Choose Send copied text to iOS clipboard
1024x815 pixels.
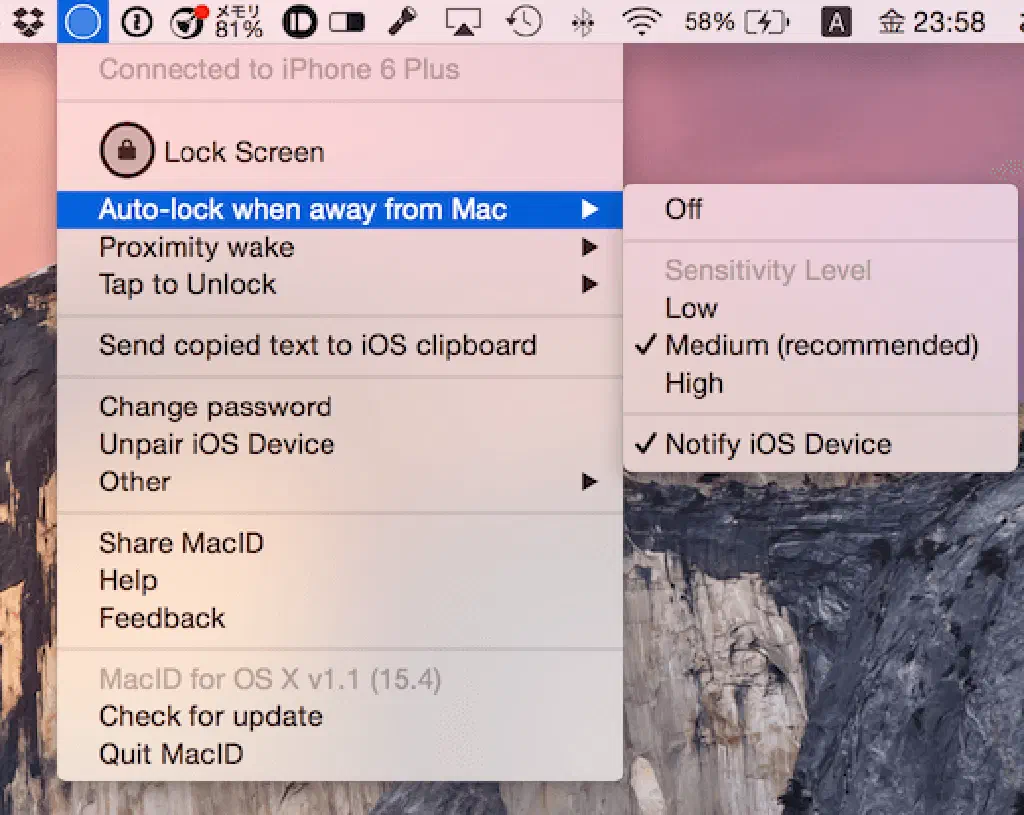[x=318, y=346]
